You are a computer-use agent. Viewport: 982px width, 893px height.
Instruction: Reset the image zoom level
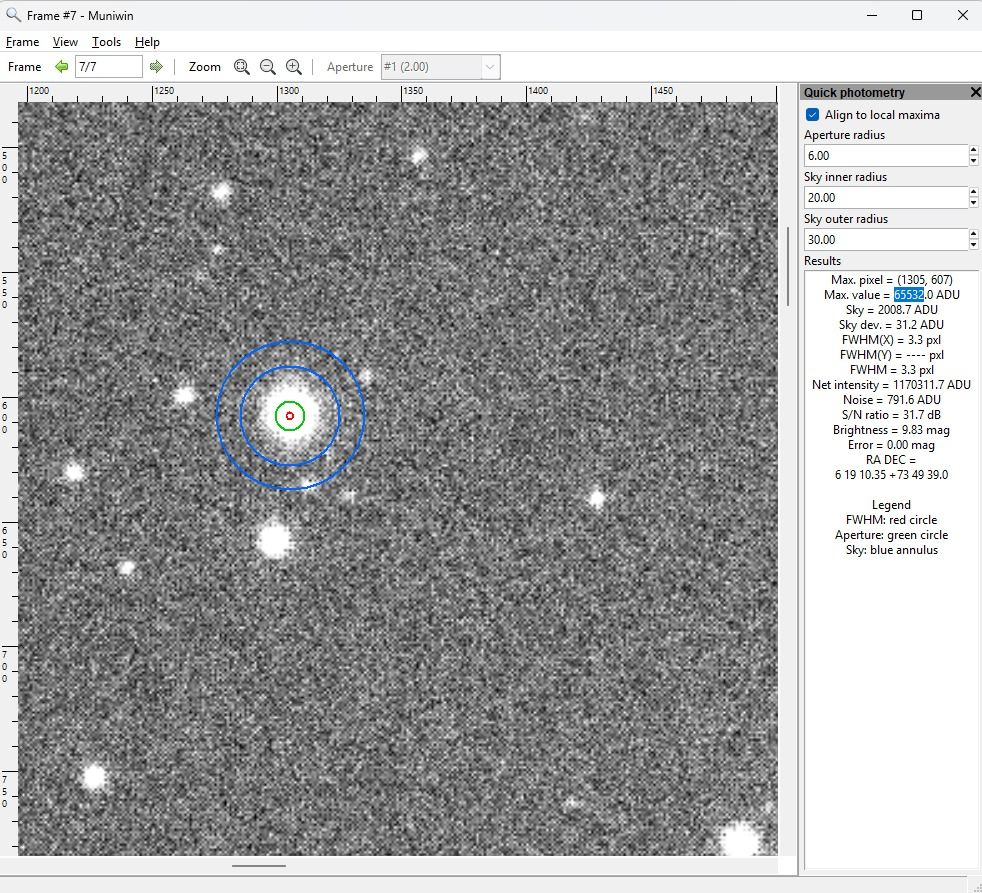pos(242,66)
